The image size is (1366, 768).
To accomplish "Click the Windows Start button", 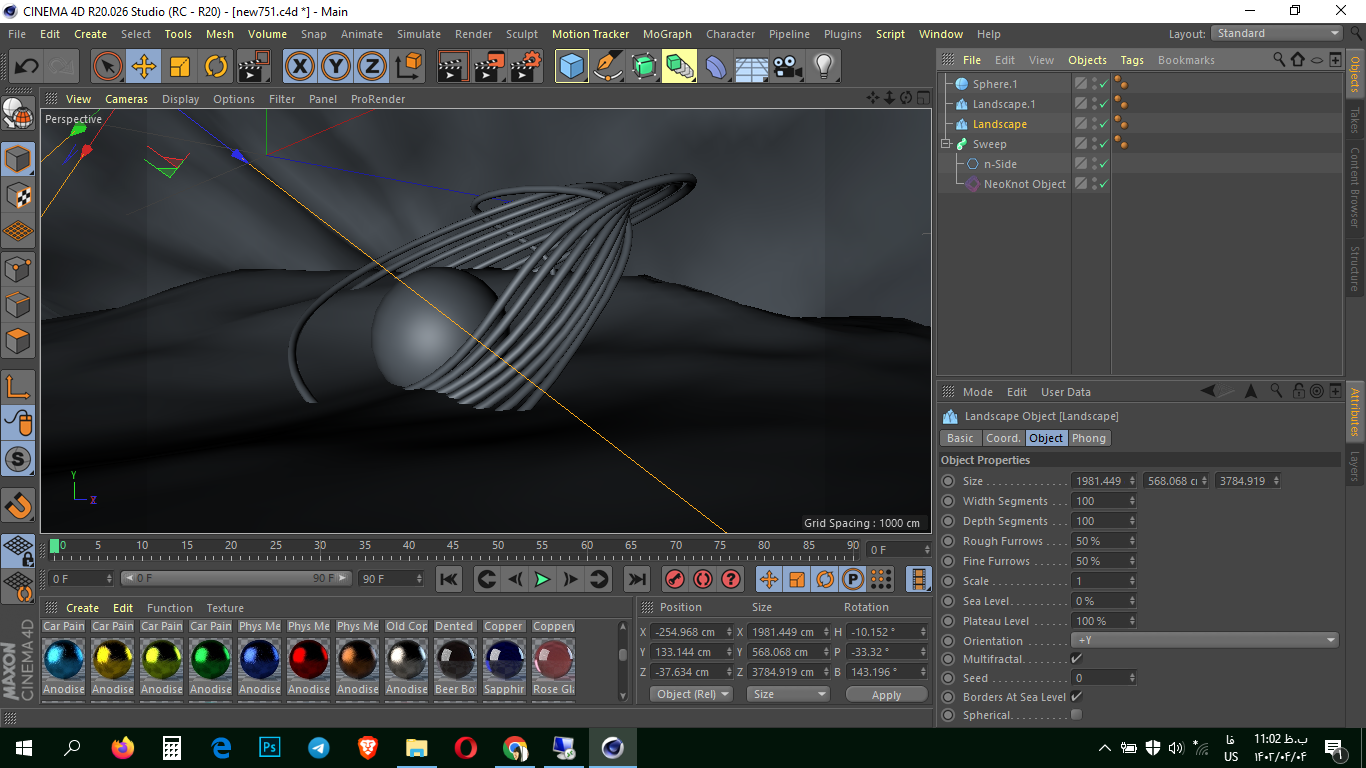I will point(24,748).
